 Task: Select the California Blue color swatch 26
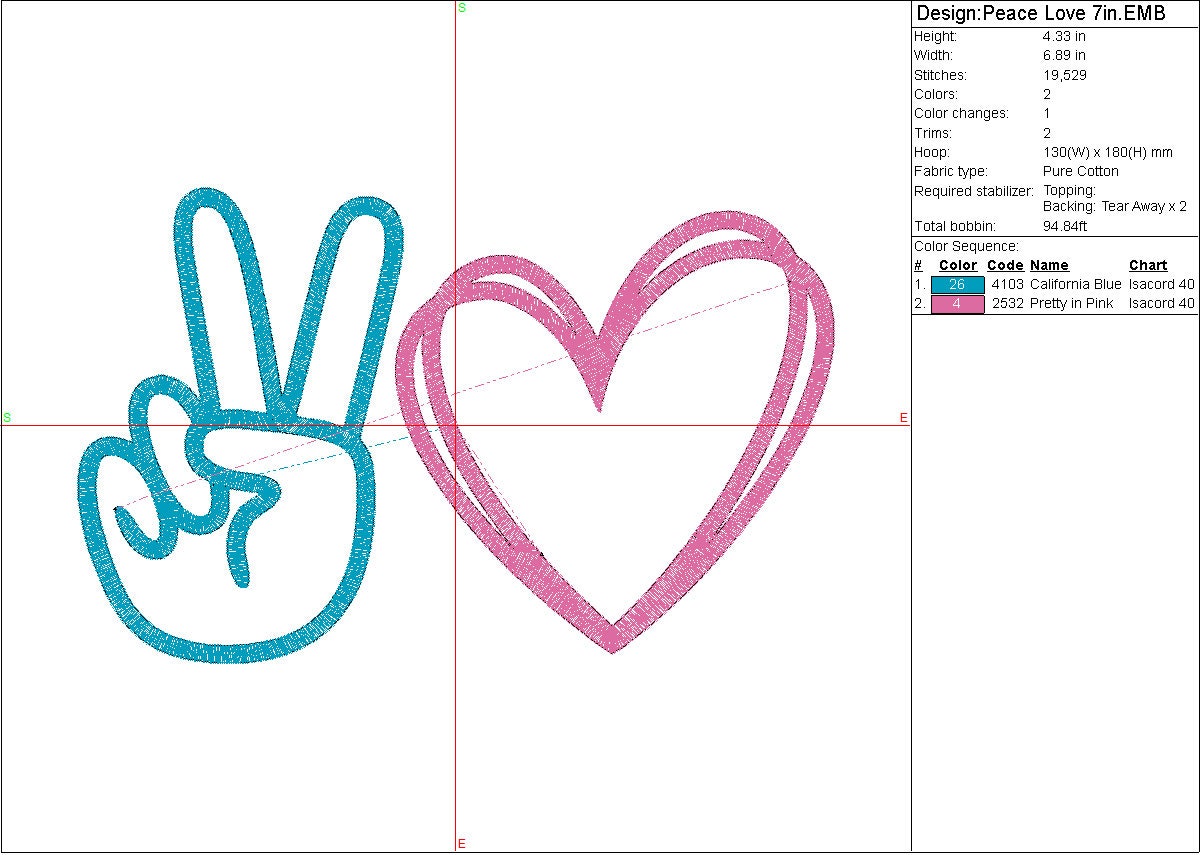pyautogui.click(x=957, y=285)
